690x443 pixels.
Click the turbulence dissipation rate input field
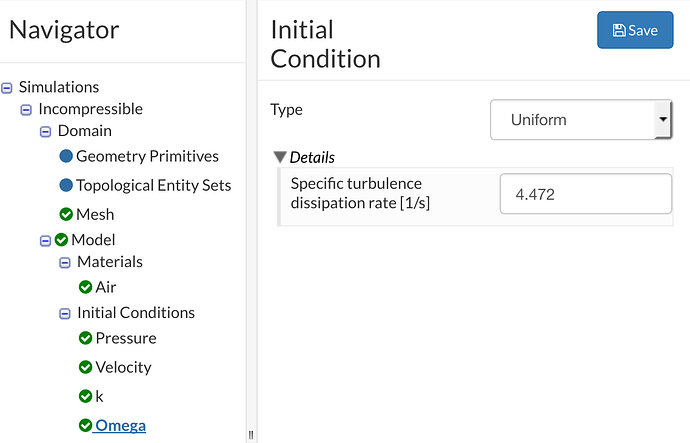[585, 194]
